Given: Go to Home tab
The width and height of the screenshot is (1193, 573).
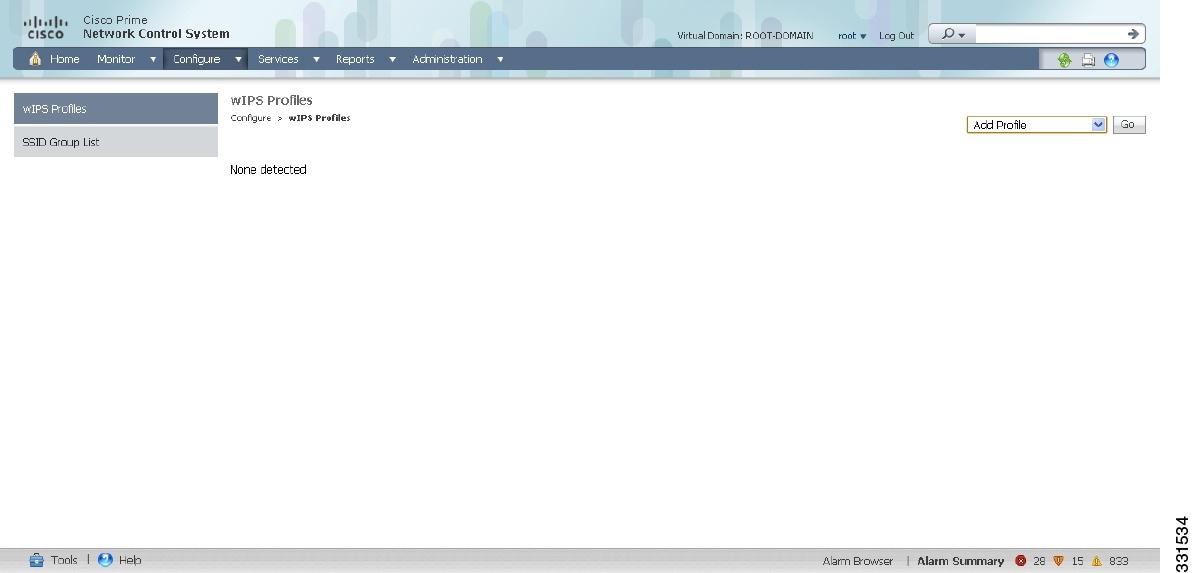Looking at the screenshot, I should click(65, 59).
